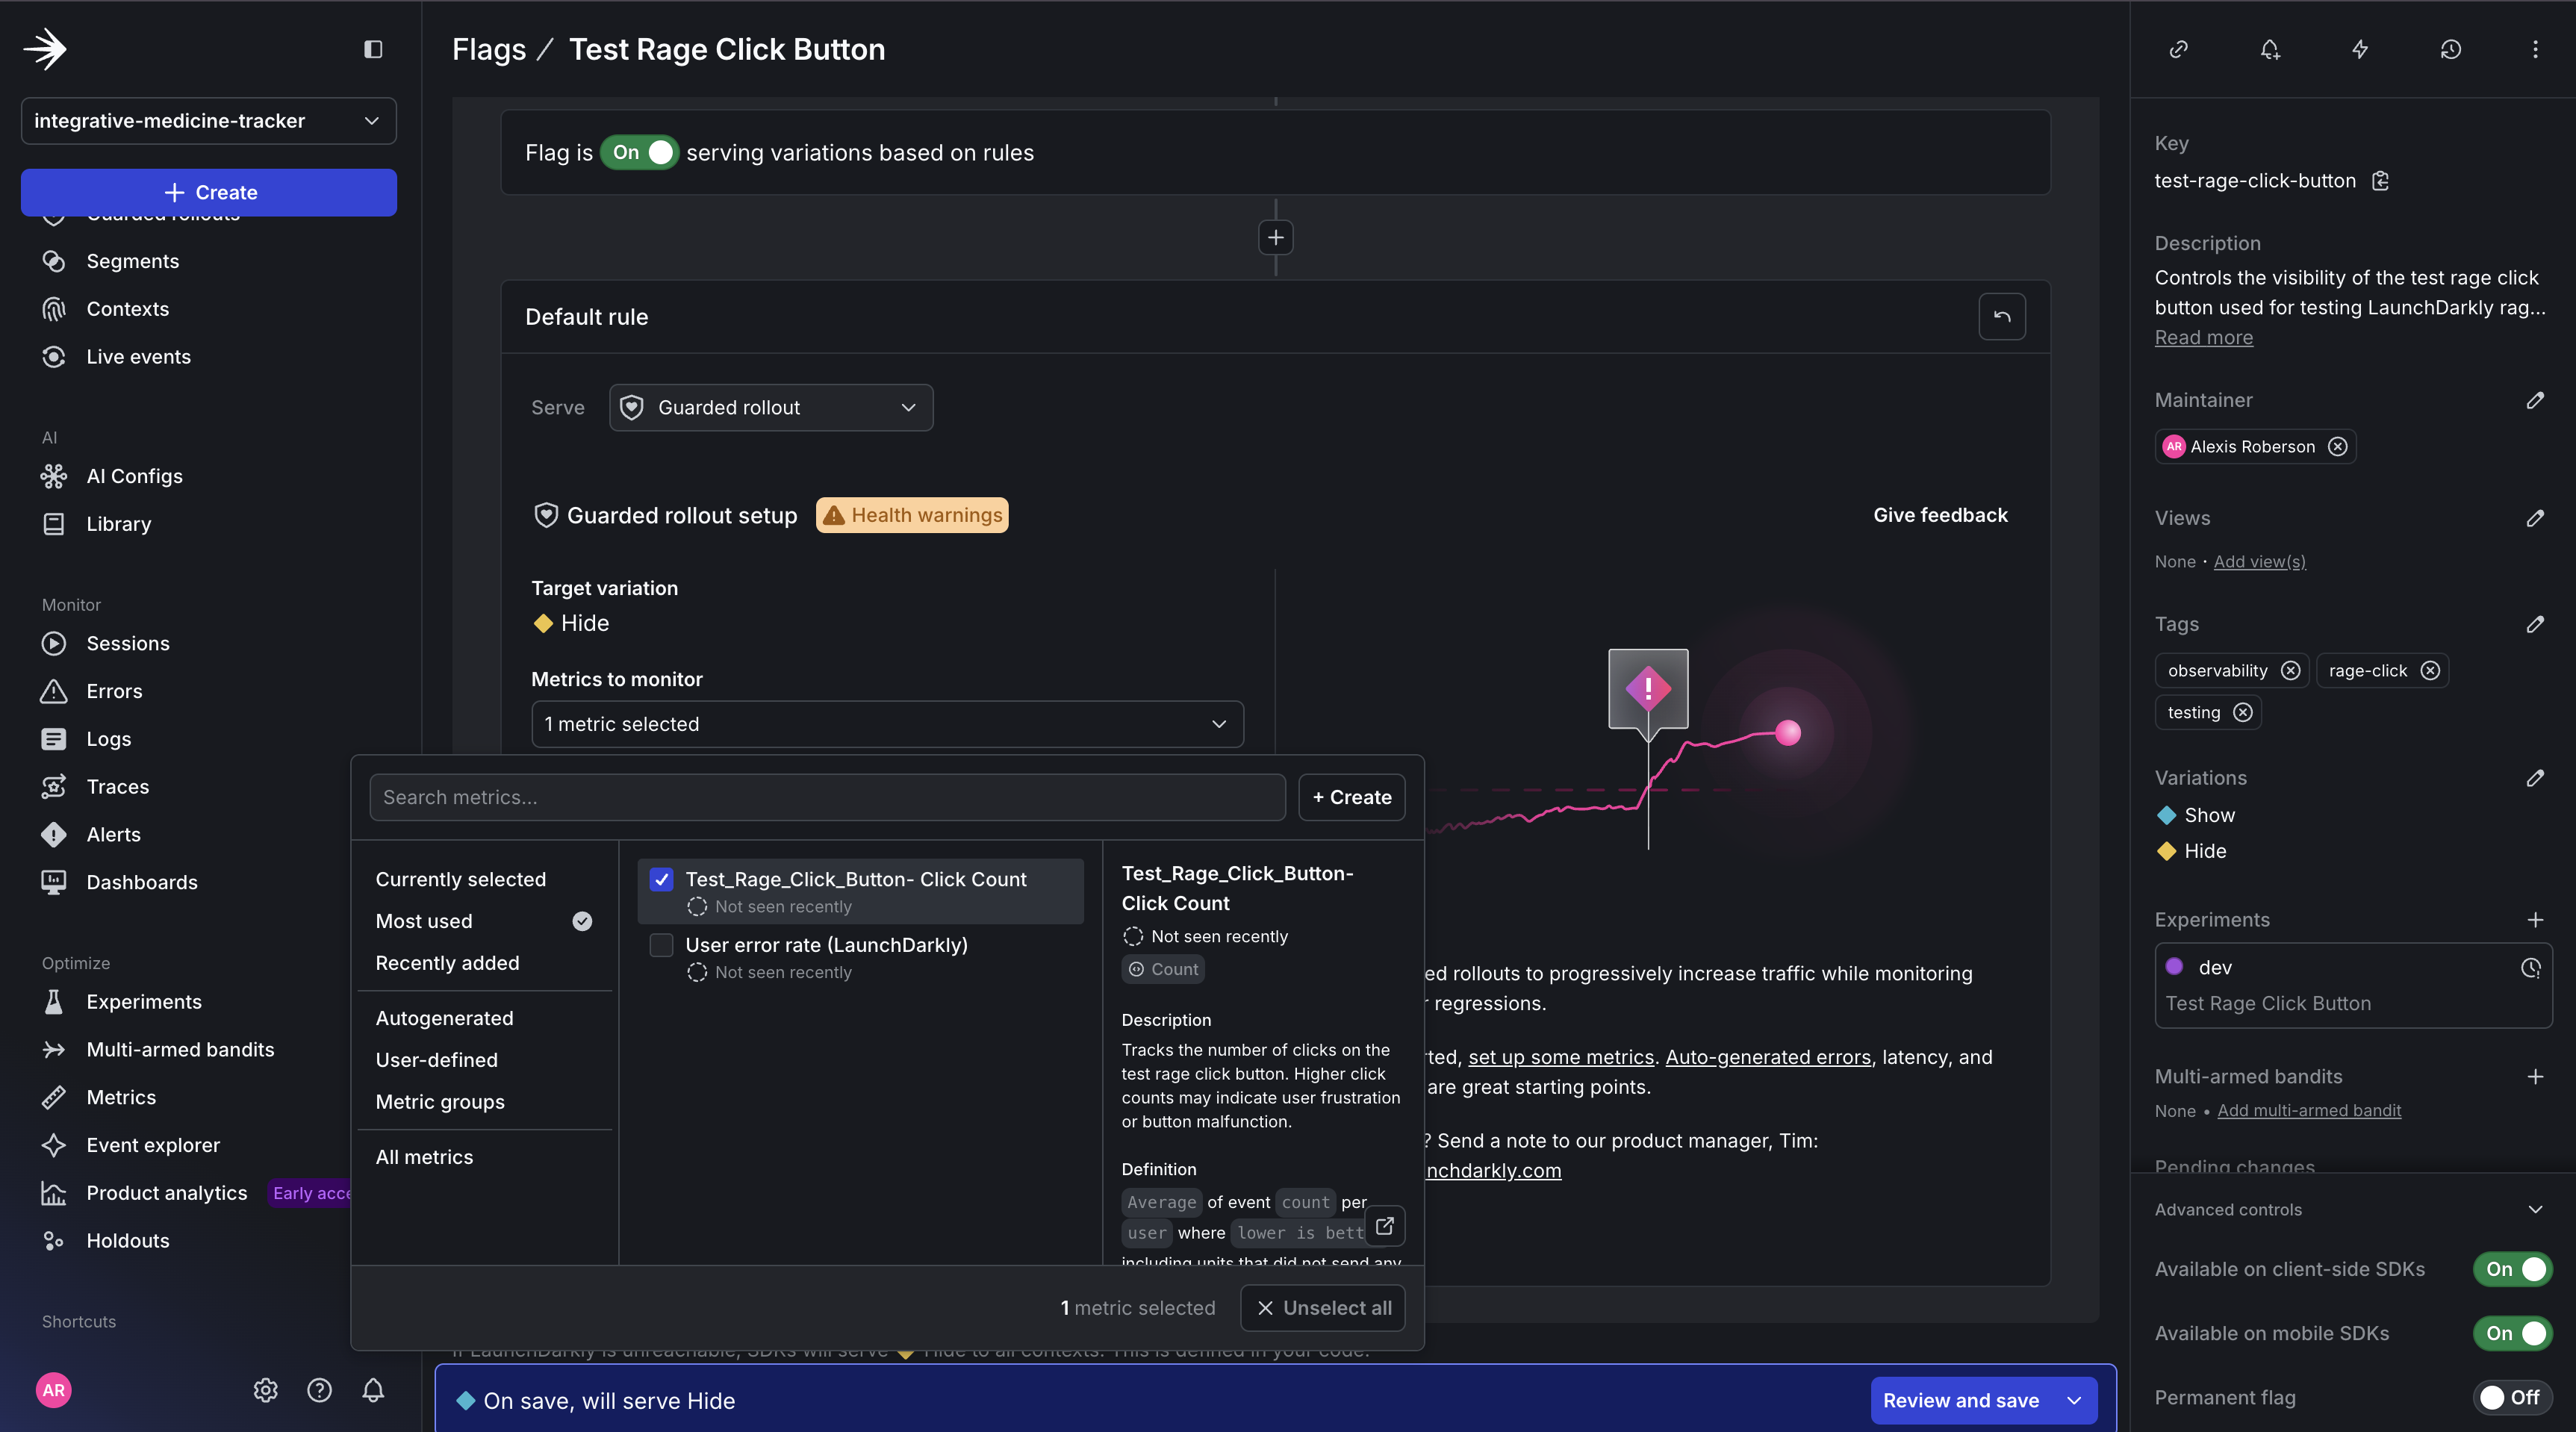
Task: Switch to All metrics in the picker
Action: point(424,1157)
